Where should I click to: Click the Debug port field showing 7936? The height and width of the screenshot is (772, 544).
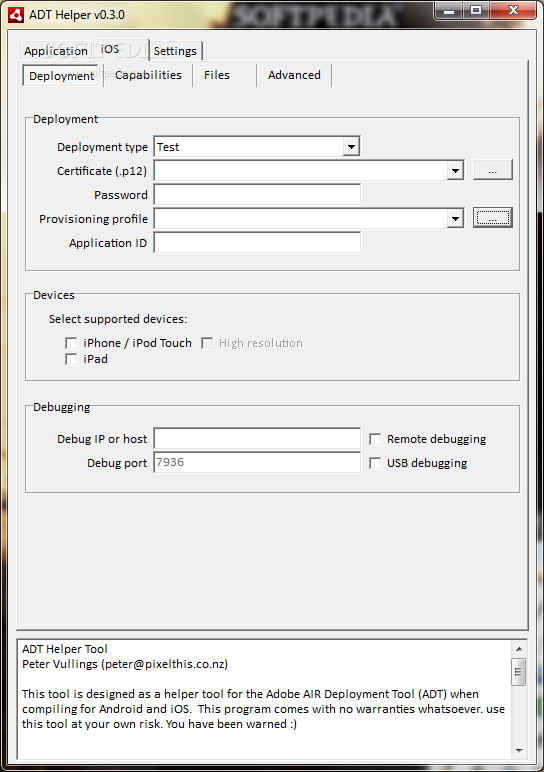coord(257,462)
